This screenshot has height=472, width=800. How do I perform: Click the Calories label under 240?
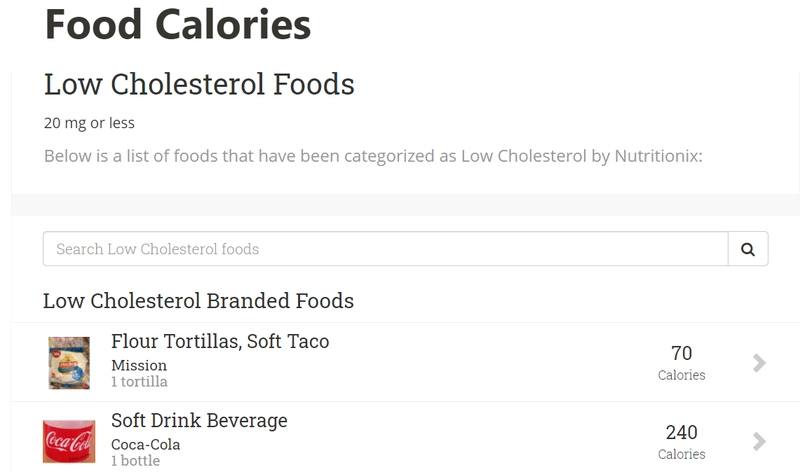pyautogui.click(x=681, y=454)
